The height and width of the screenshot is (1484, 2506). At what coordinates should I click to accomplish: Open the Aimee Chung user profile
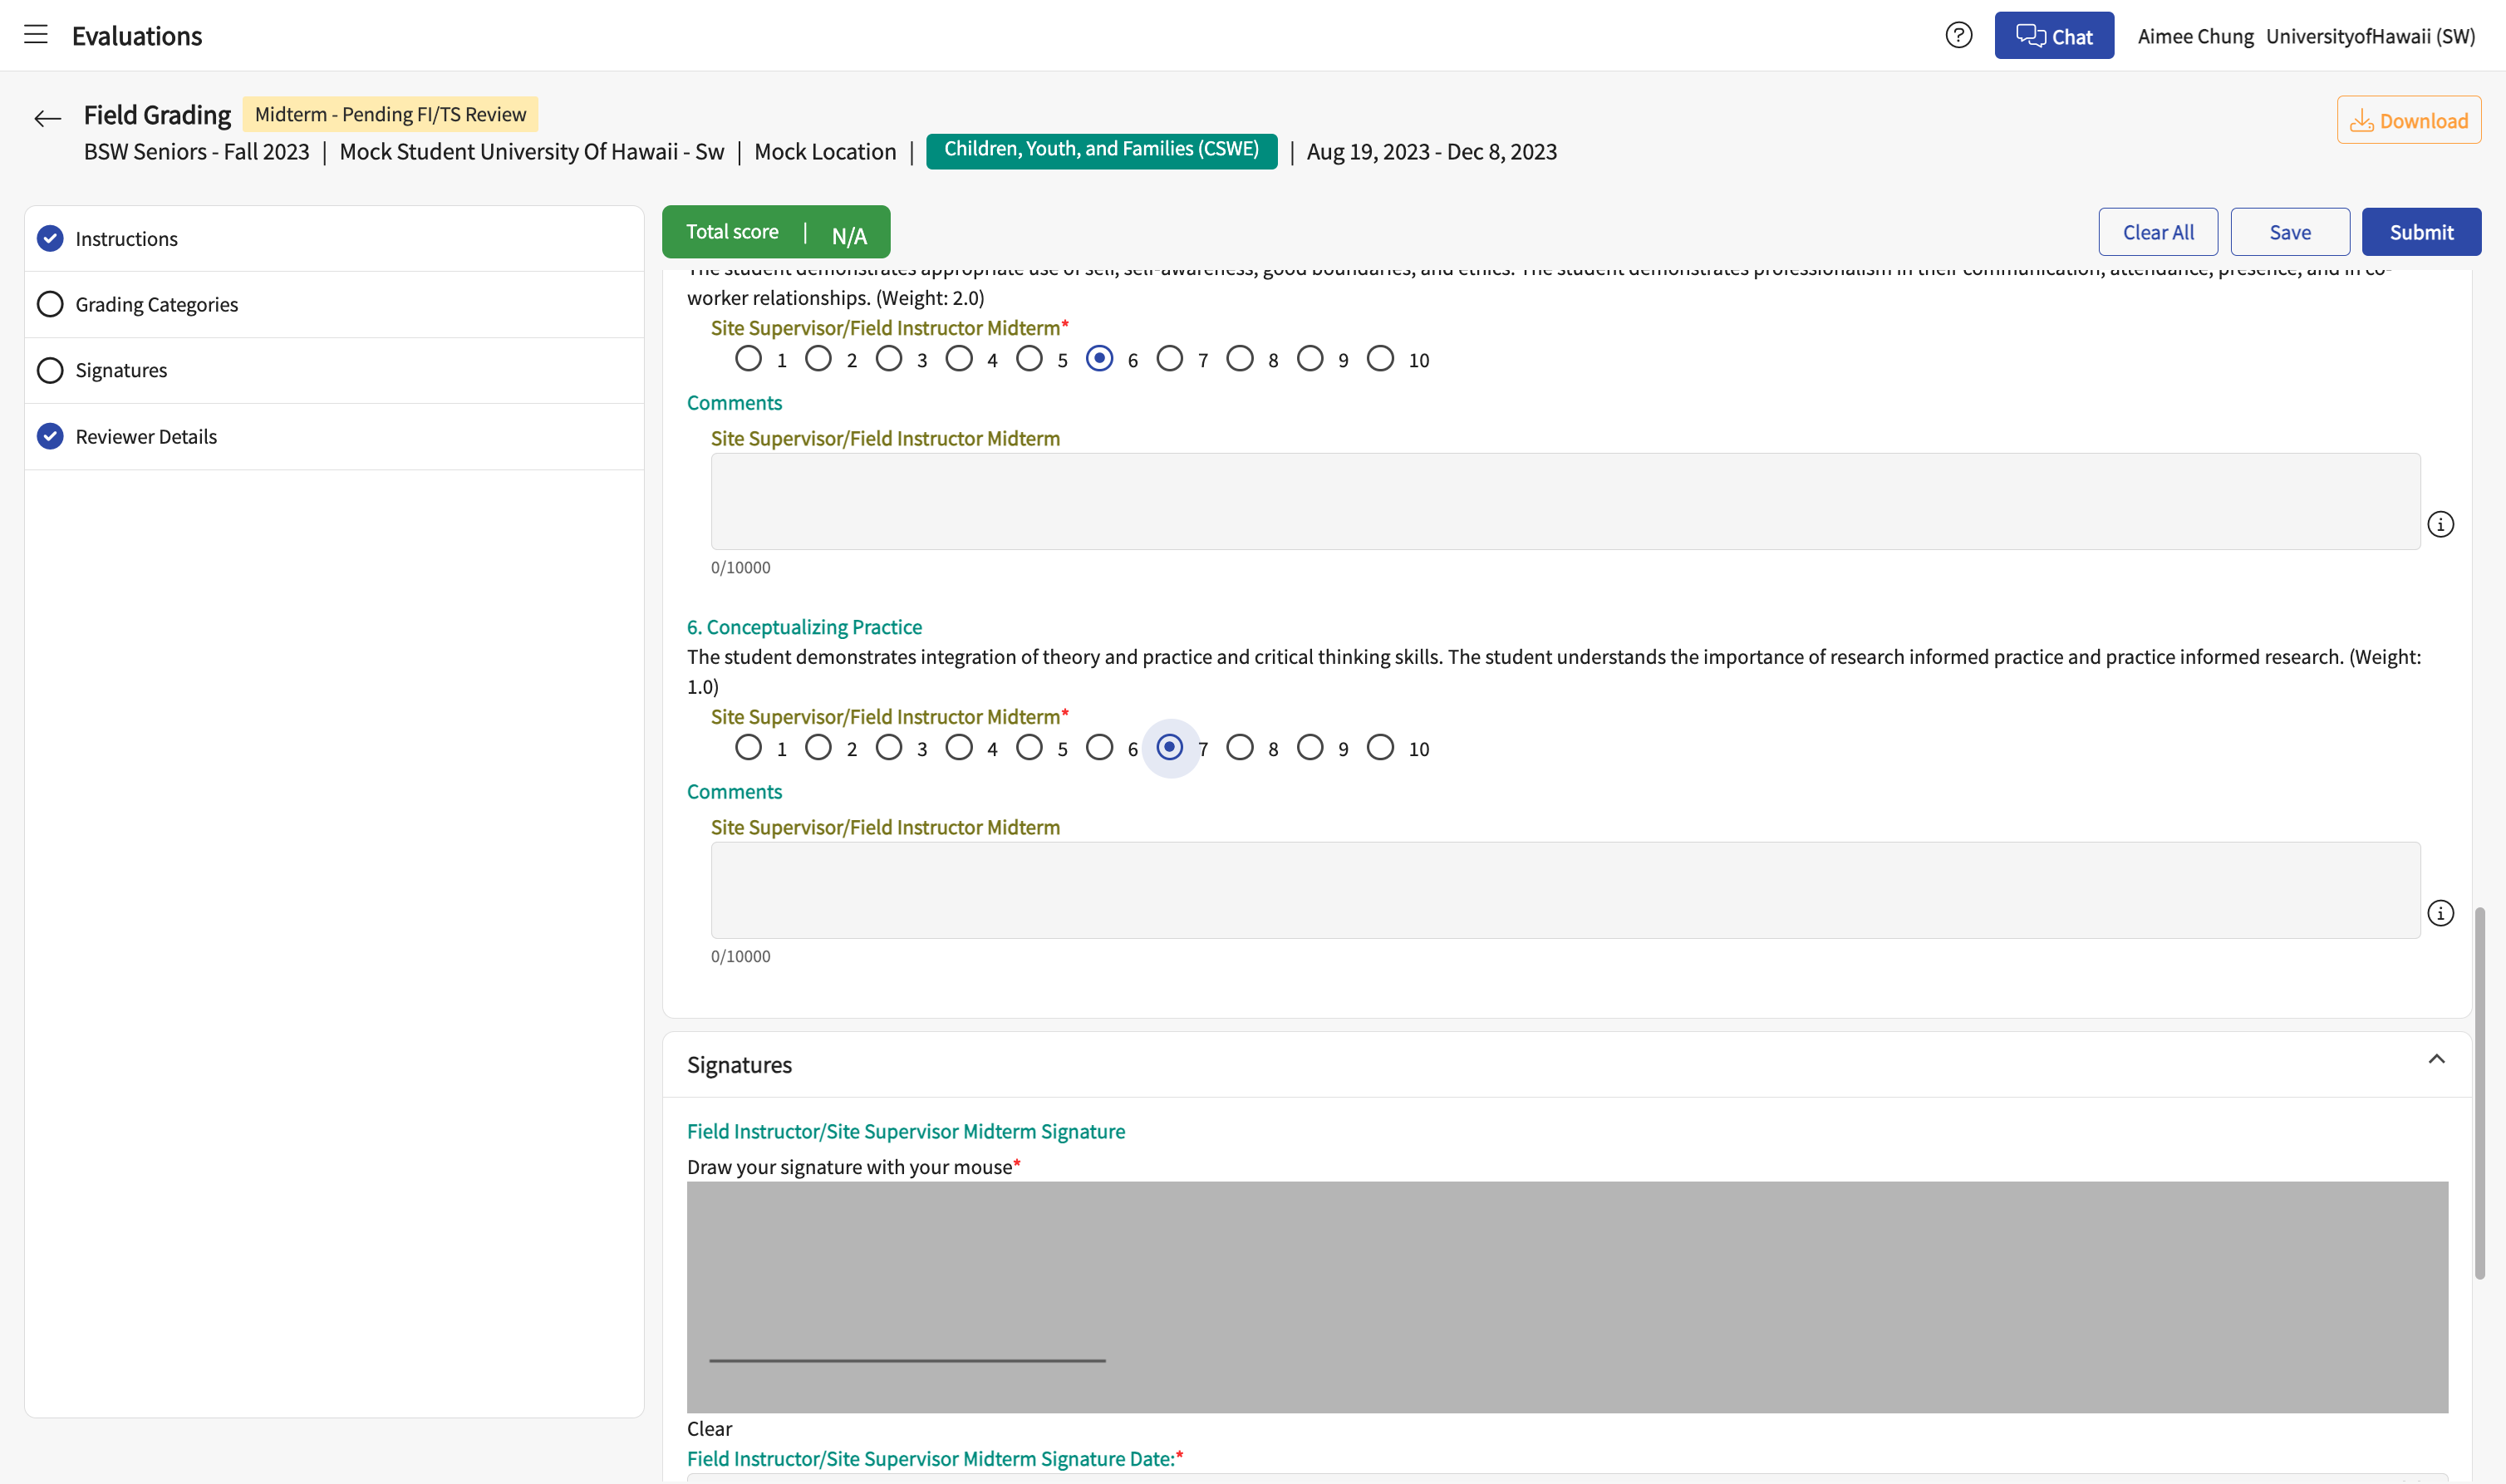(x=2195, y=37)
